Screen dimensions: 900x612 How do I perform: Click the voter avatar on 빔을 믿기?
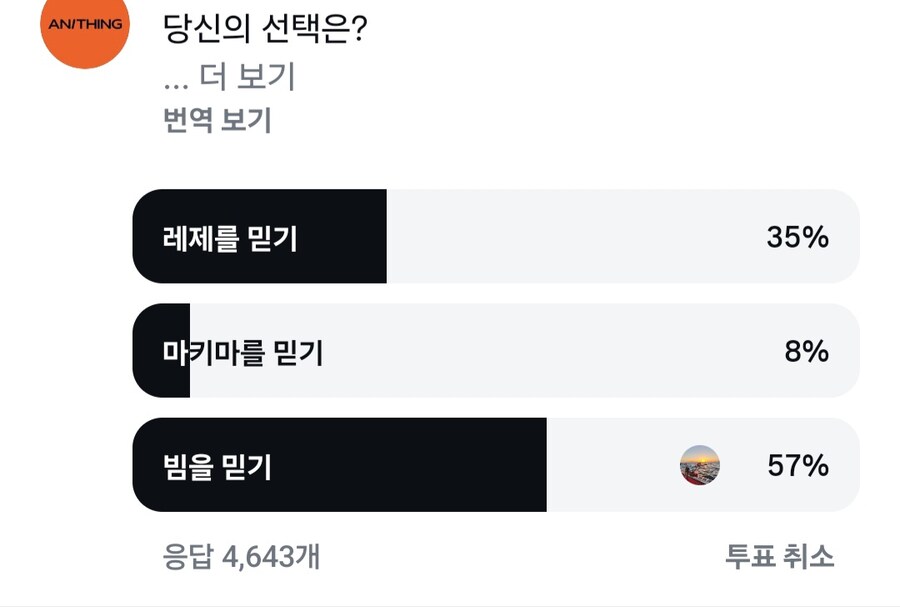(700, 465)
